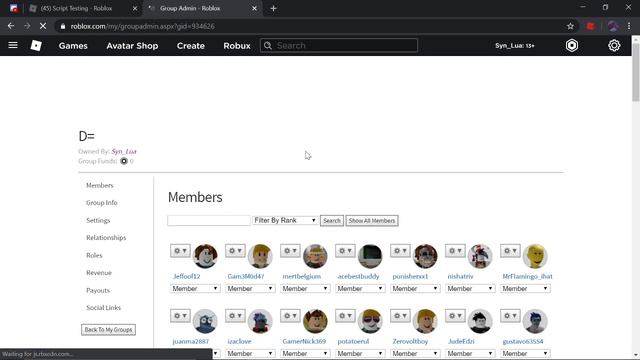Image resolution: width=640 pixels, height=360 pixels.
Task: Open gear menu for member izaclove
Action: pyautogui.click(x=235, y=316)
